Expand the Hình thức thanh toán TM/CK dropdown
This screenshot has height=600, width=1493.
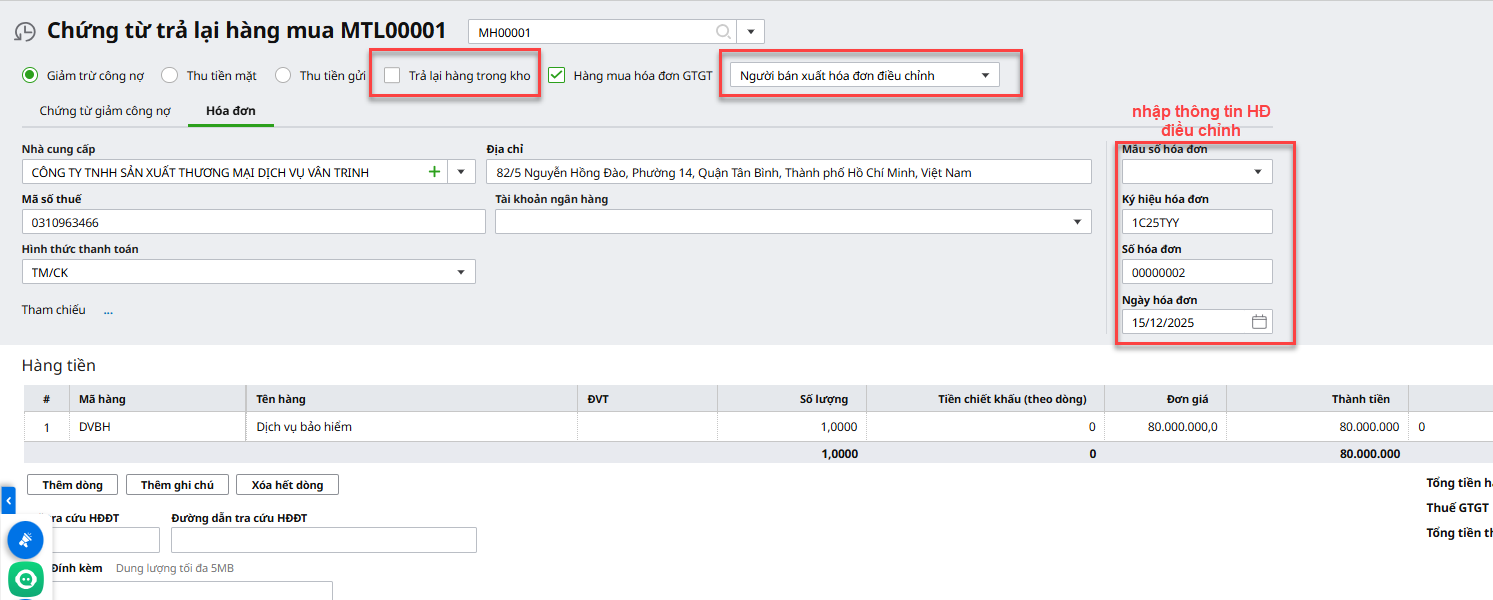click(x=460, y=272)
